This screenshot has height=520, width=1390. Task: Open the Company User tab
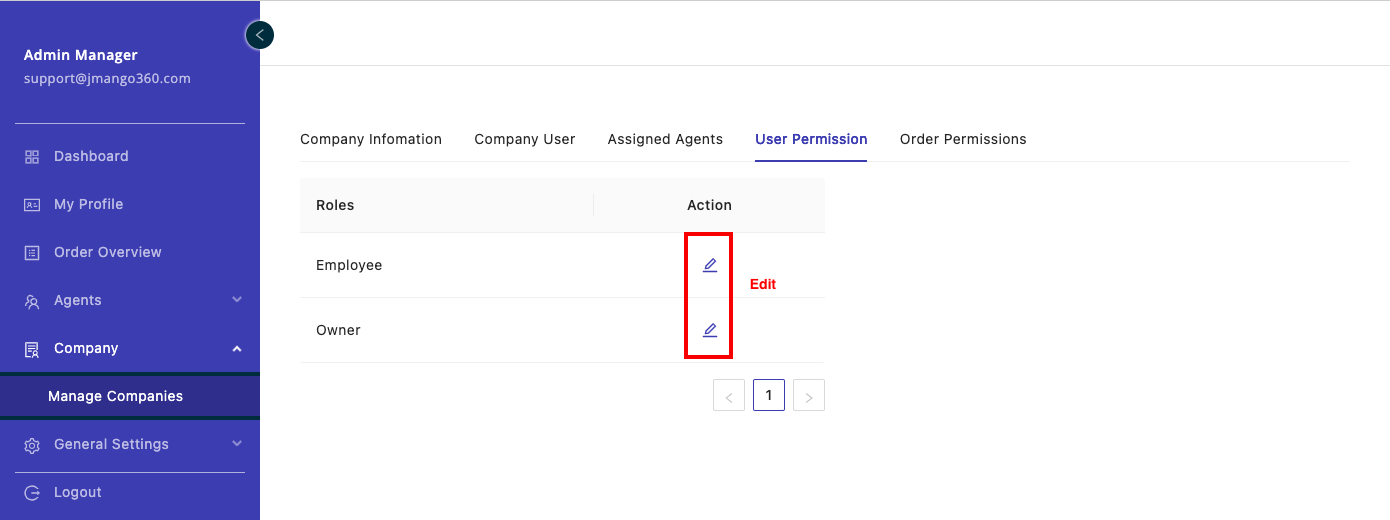524,139
